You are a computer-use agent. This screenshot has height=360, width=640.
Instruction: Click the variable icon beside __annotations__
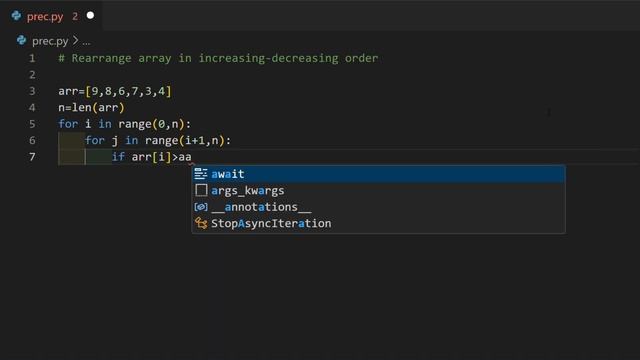(201, 207)
